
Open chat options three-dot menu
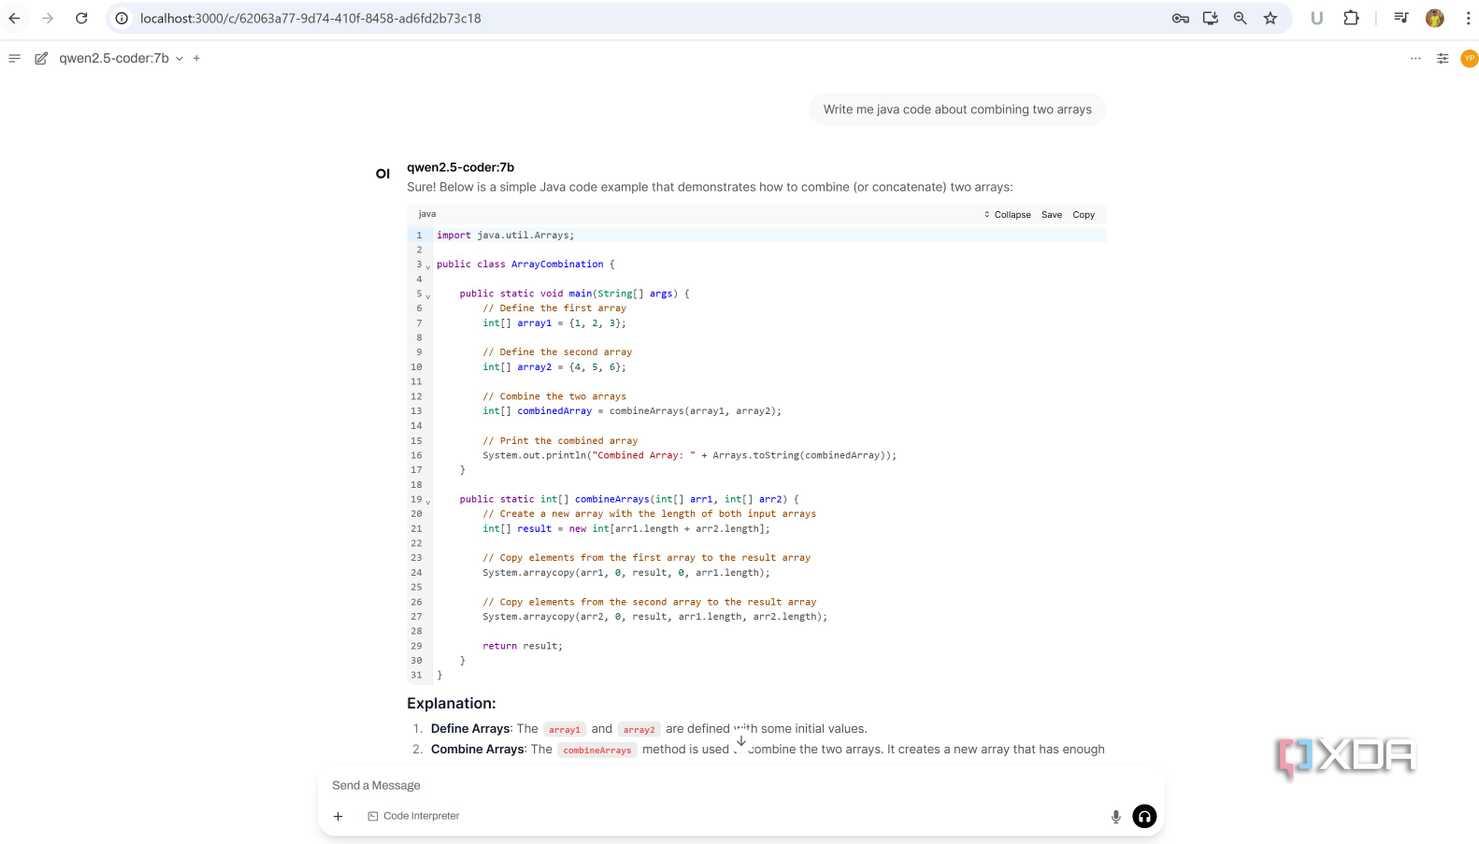[x=1415, y=58]
